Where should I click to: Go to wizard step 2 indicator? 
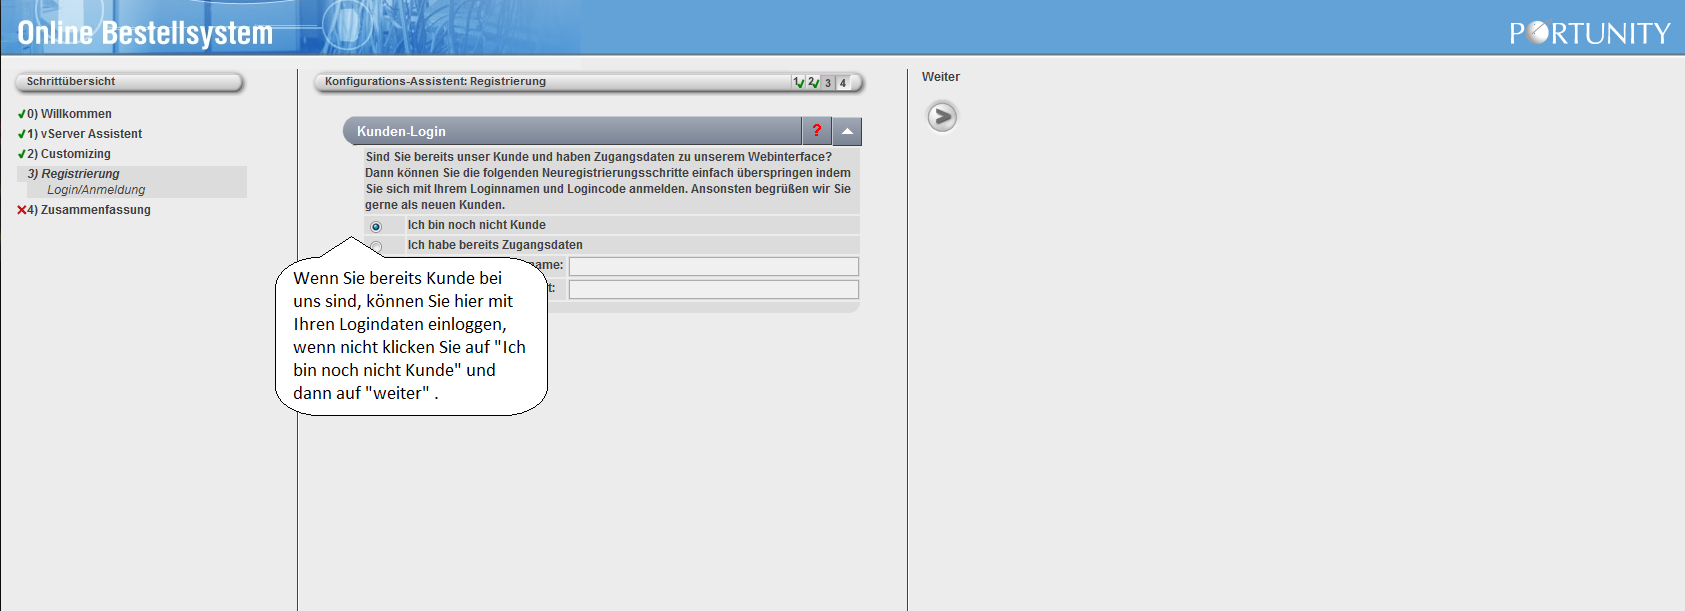pyautogui.click(x=813, y=83)
